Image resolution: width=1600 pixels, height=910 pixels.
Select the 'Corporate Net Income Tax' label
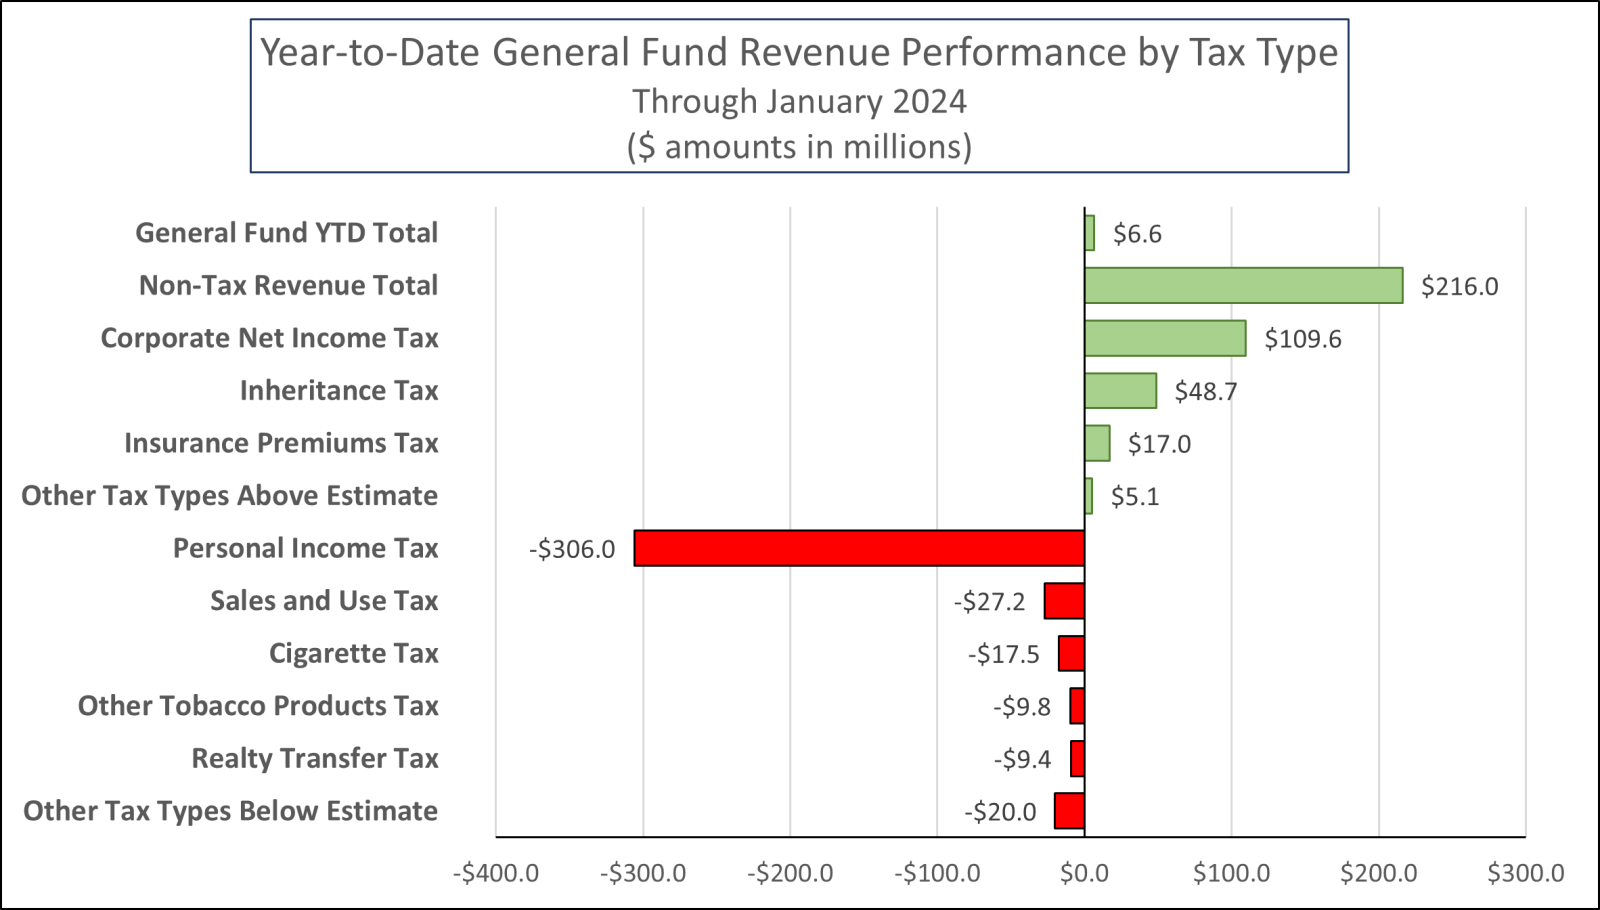pos(270,338)
